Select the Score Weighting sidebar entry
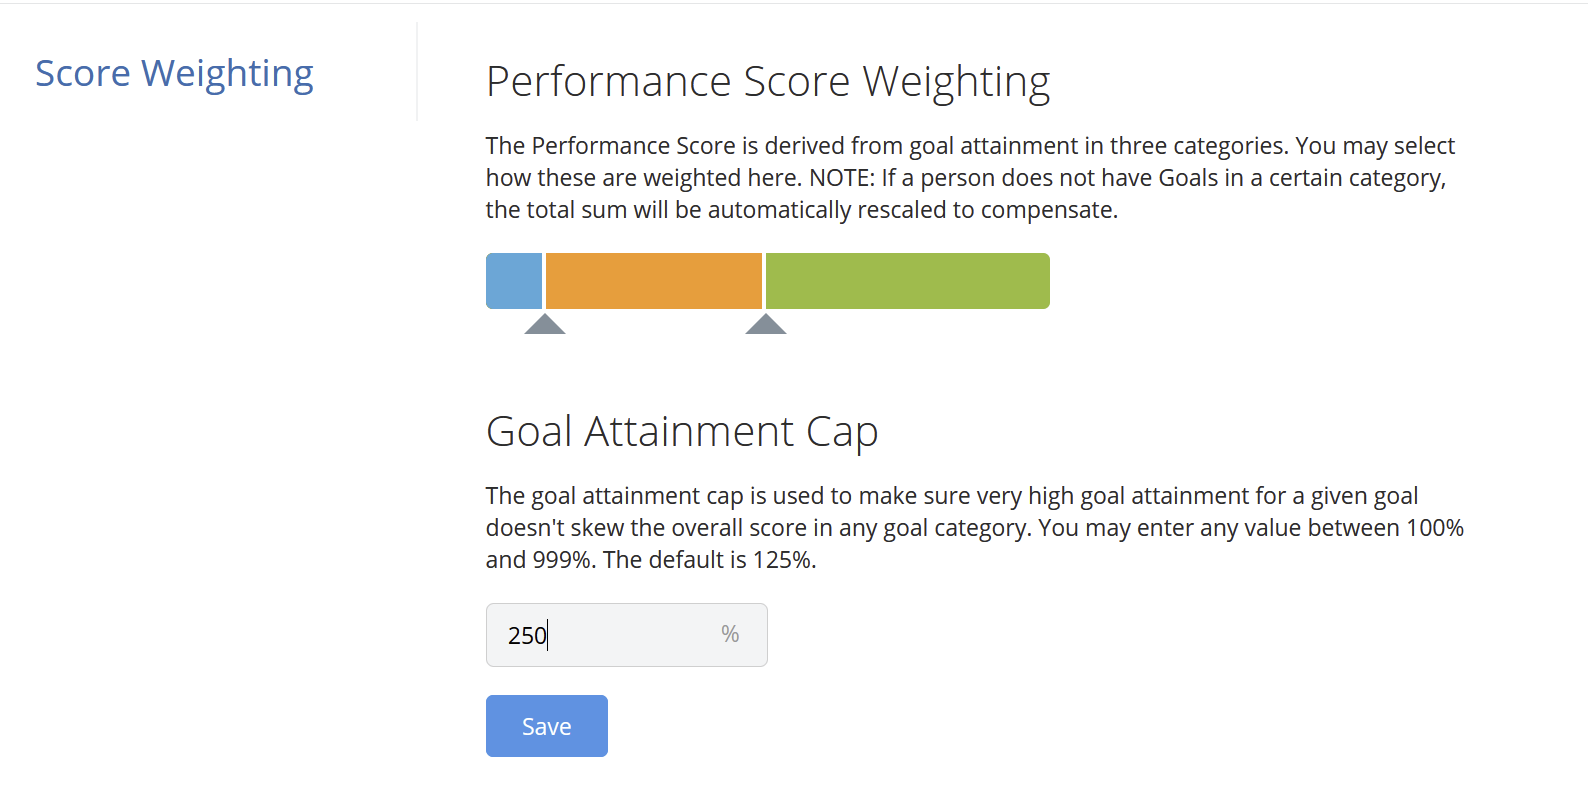 point(174,72)
